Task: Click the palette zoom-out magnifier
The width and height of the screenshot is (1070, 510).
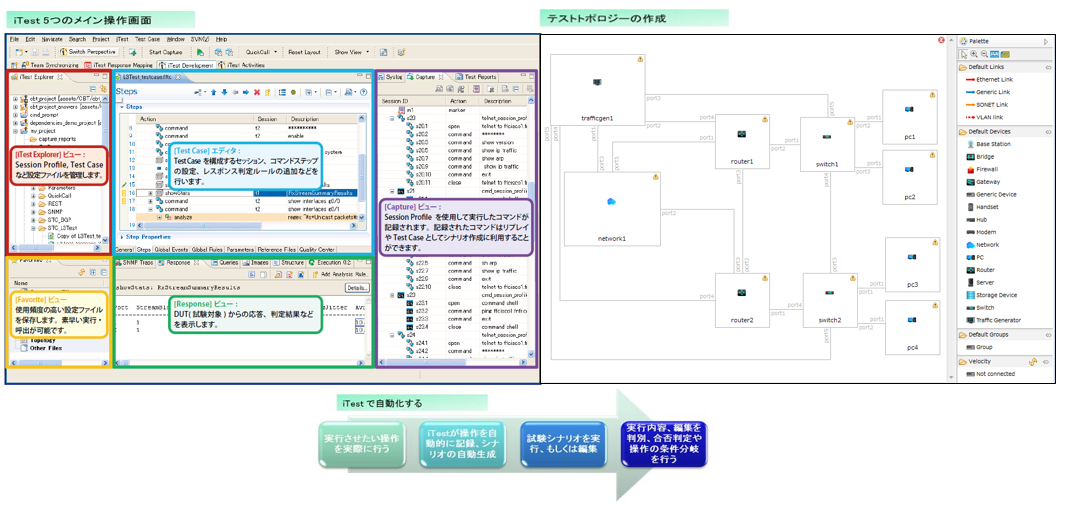Action: [x=984, y=54]
